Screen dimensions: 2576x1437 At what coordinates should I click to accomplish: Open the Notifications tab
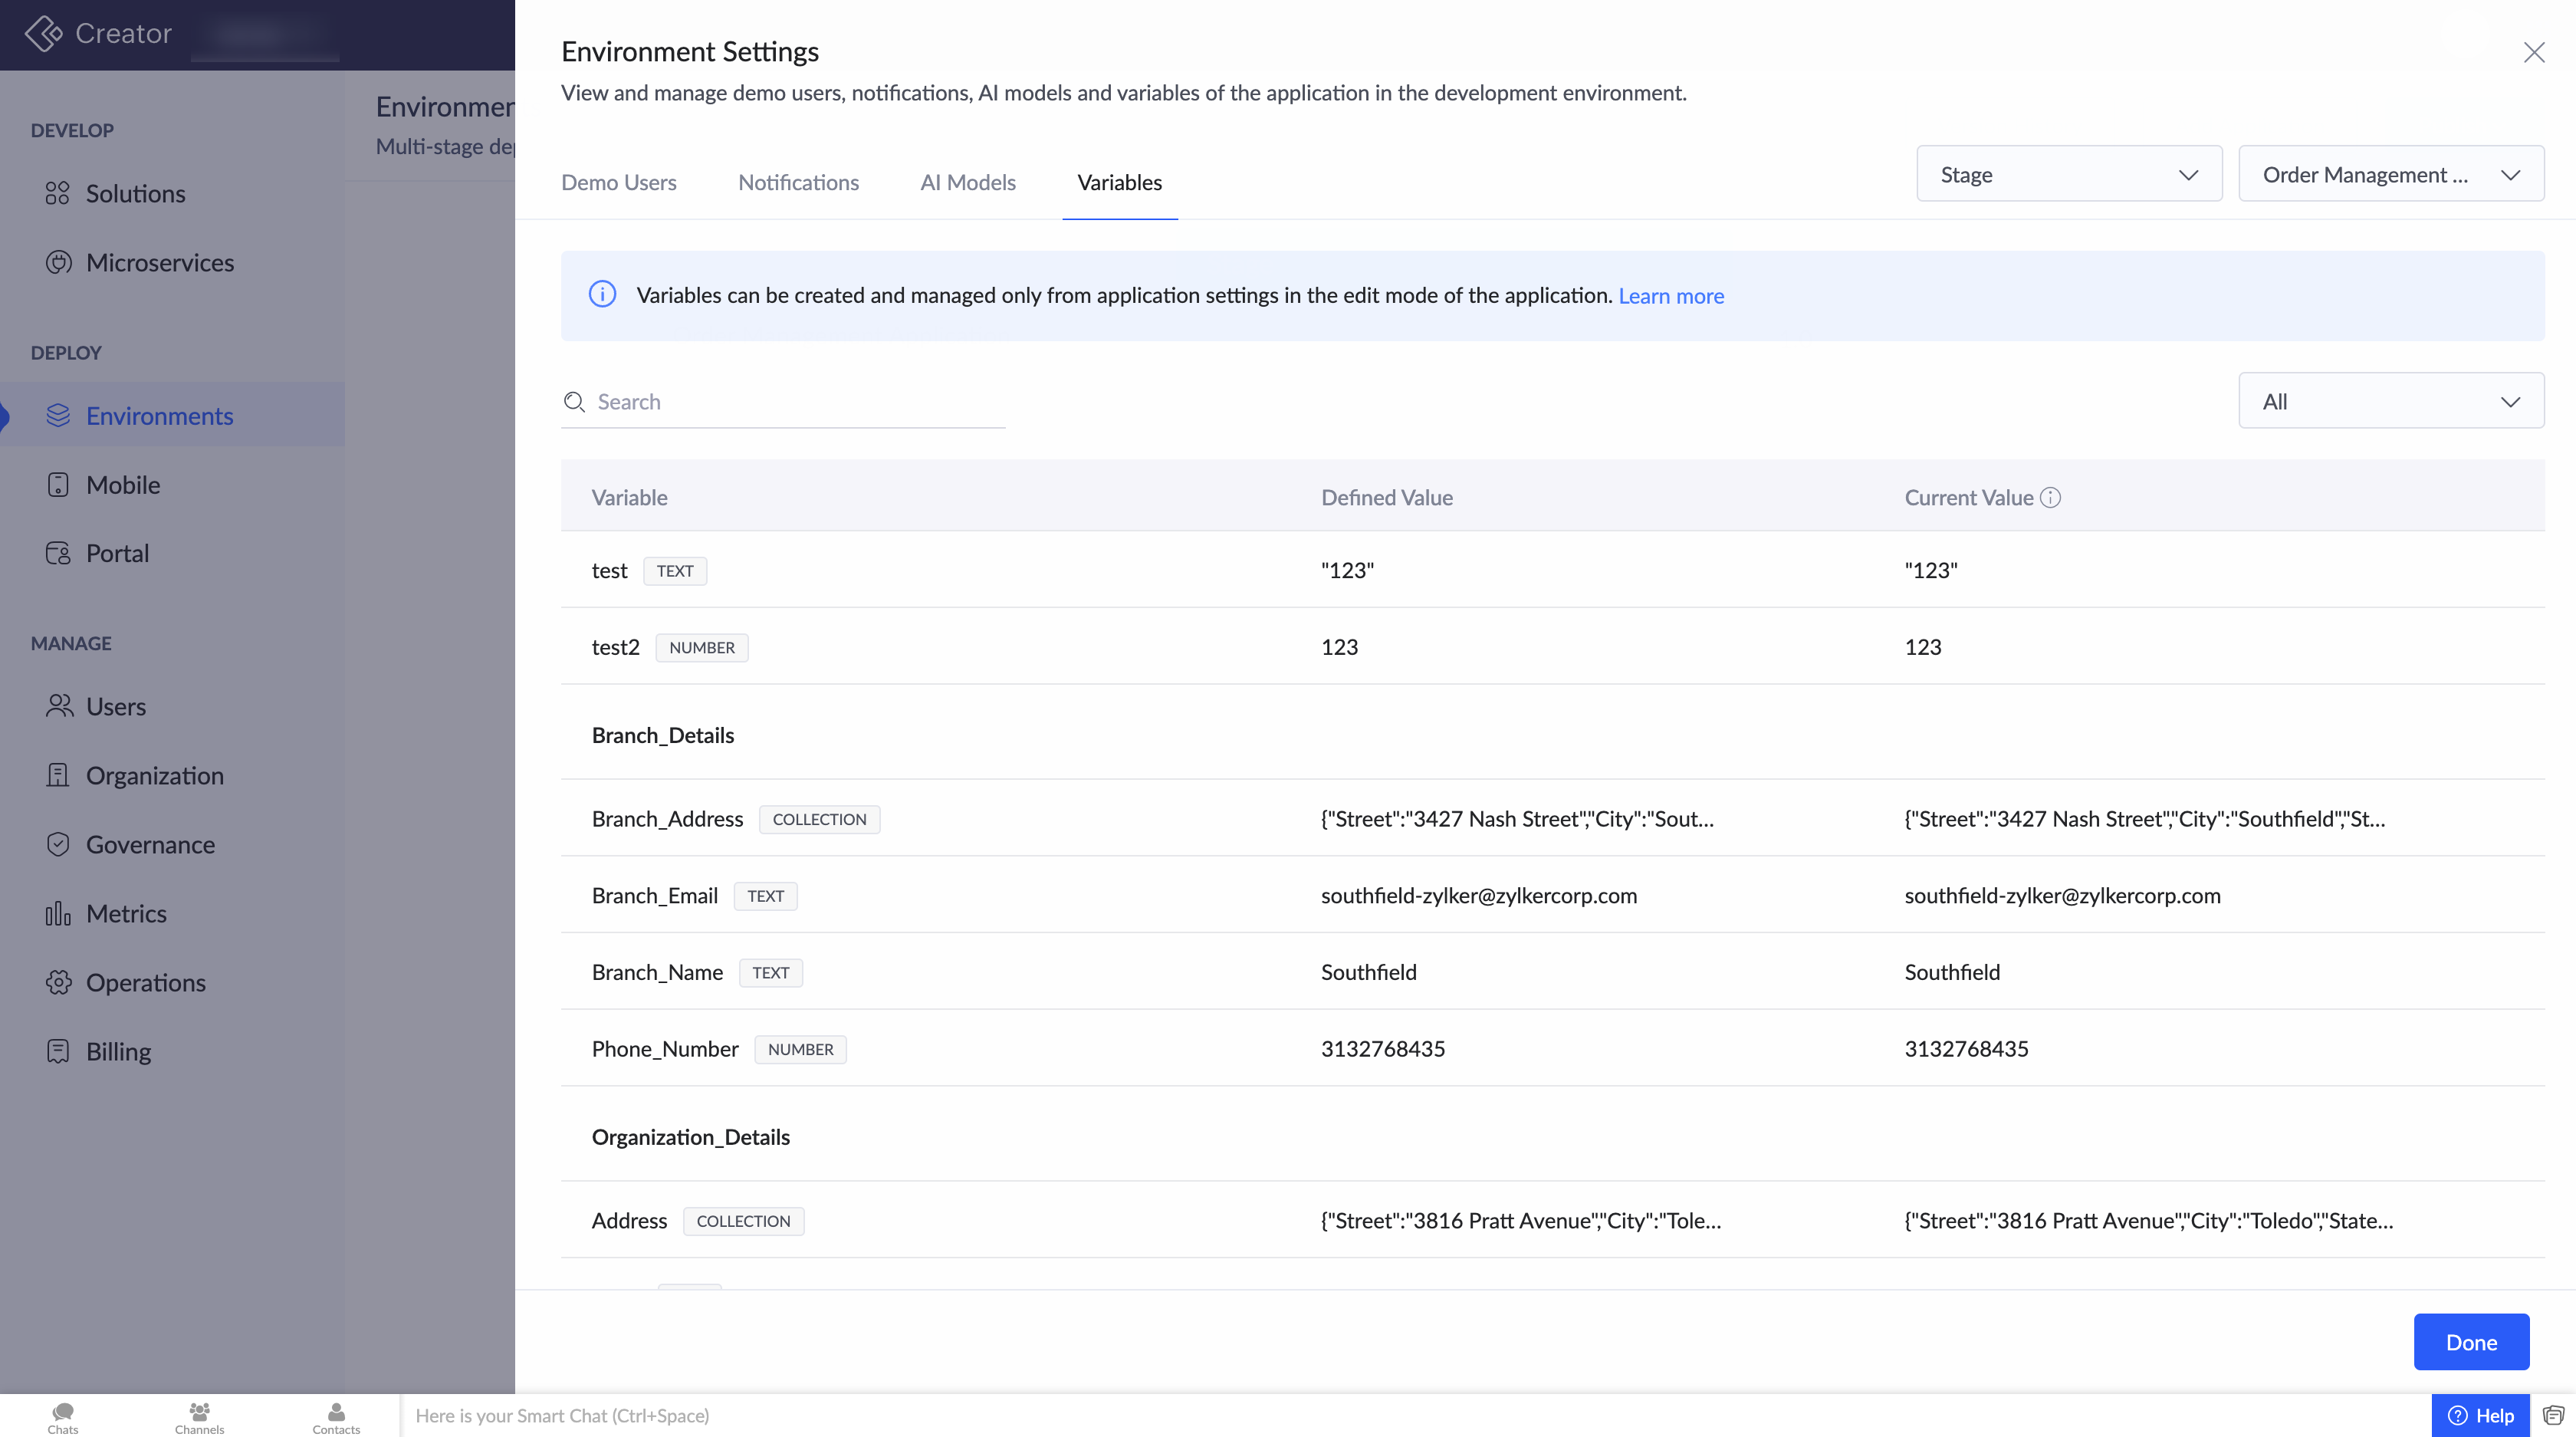pos(798,182)
